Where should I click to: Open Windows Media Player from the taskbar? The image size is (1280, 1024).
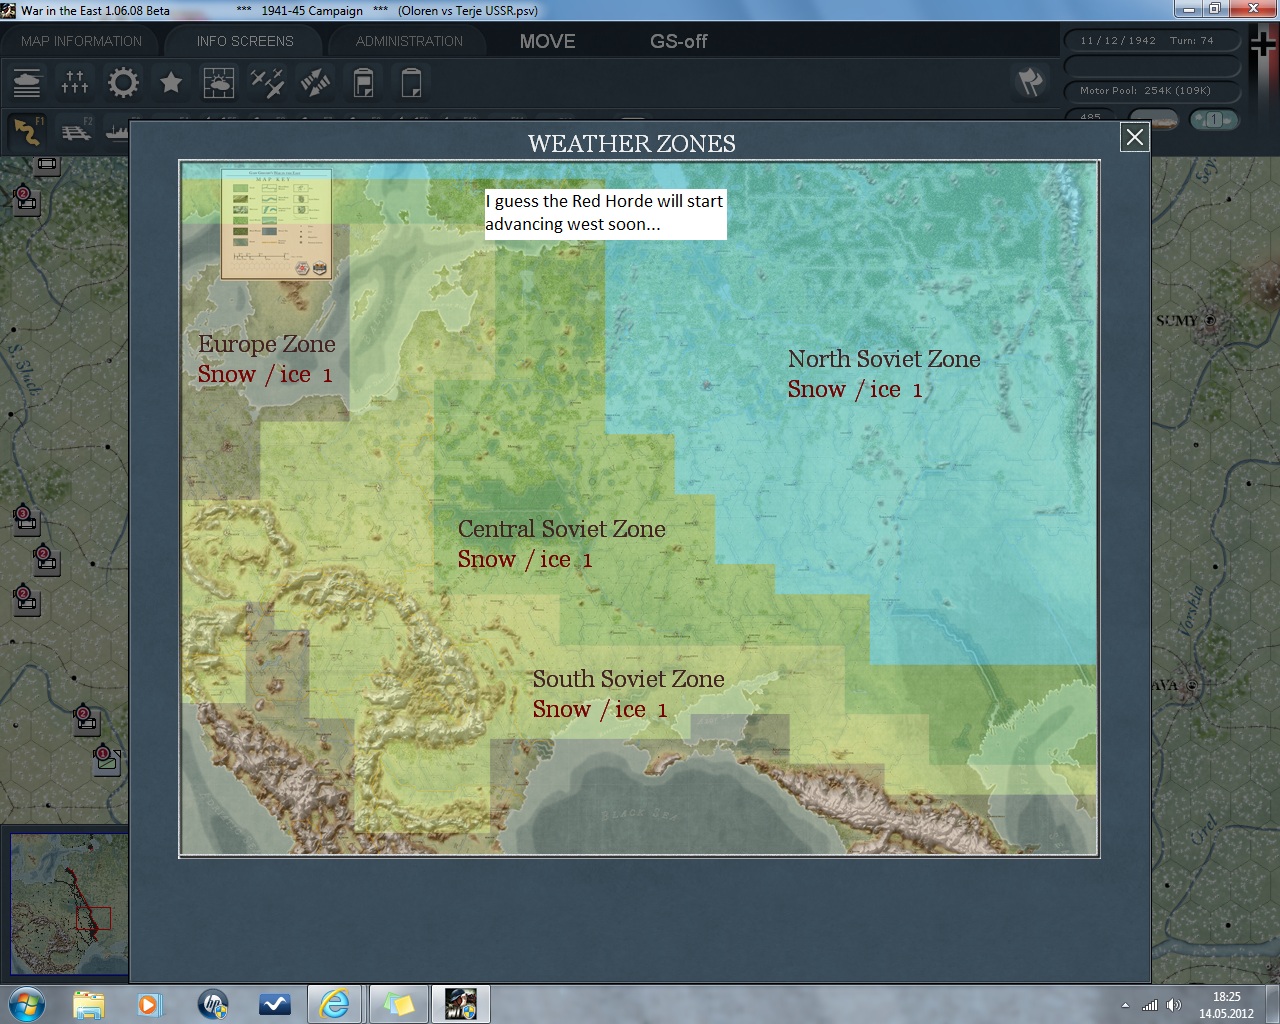pyautogui.click(x=149, y=1003)
